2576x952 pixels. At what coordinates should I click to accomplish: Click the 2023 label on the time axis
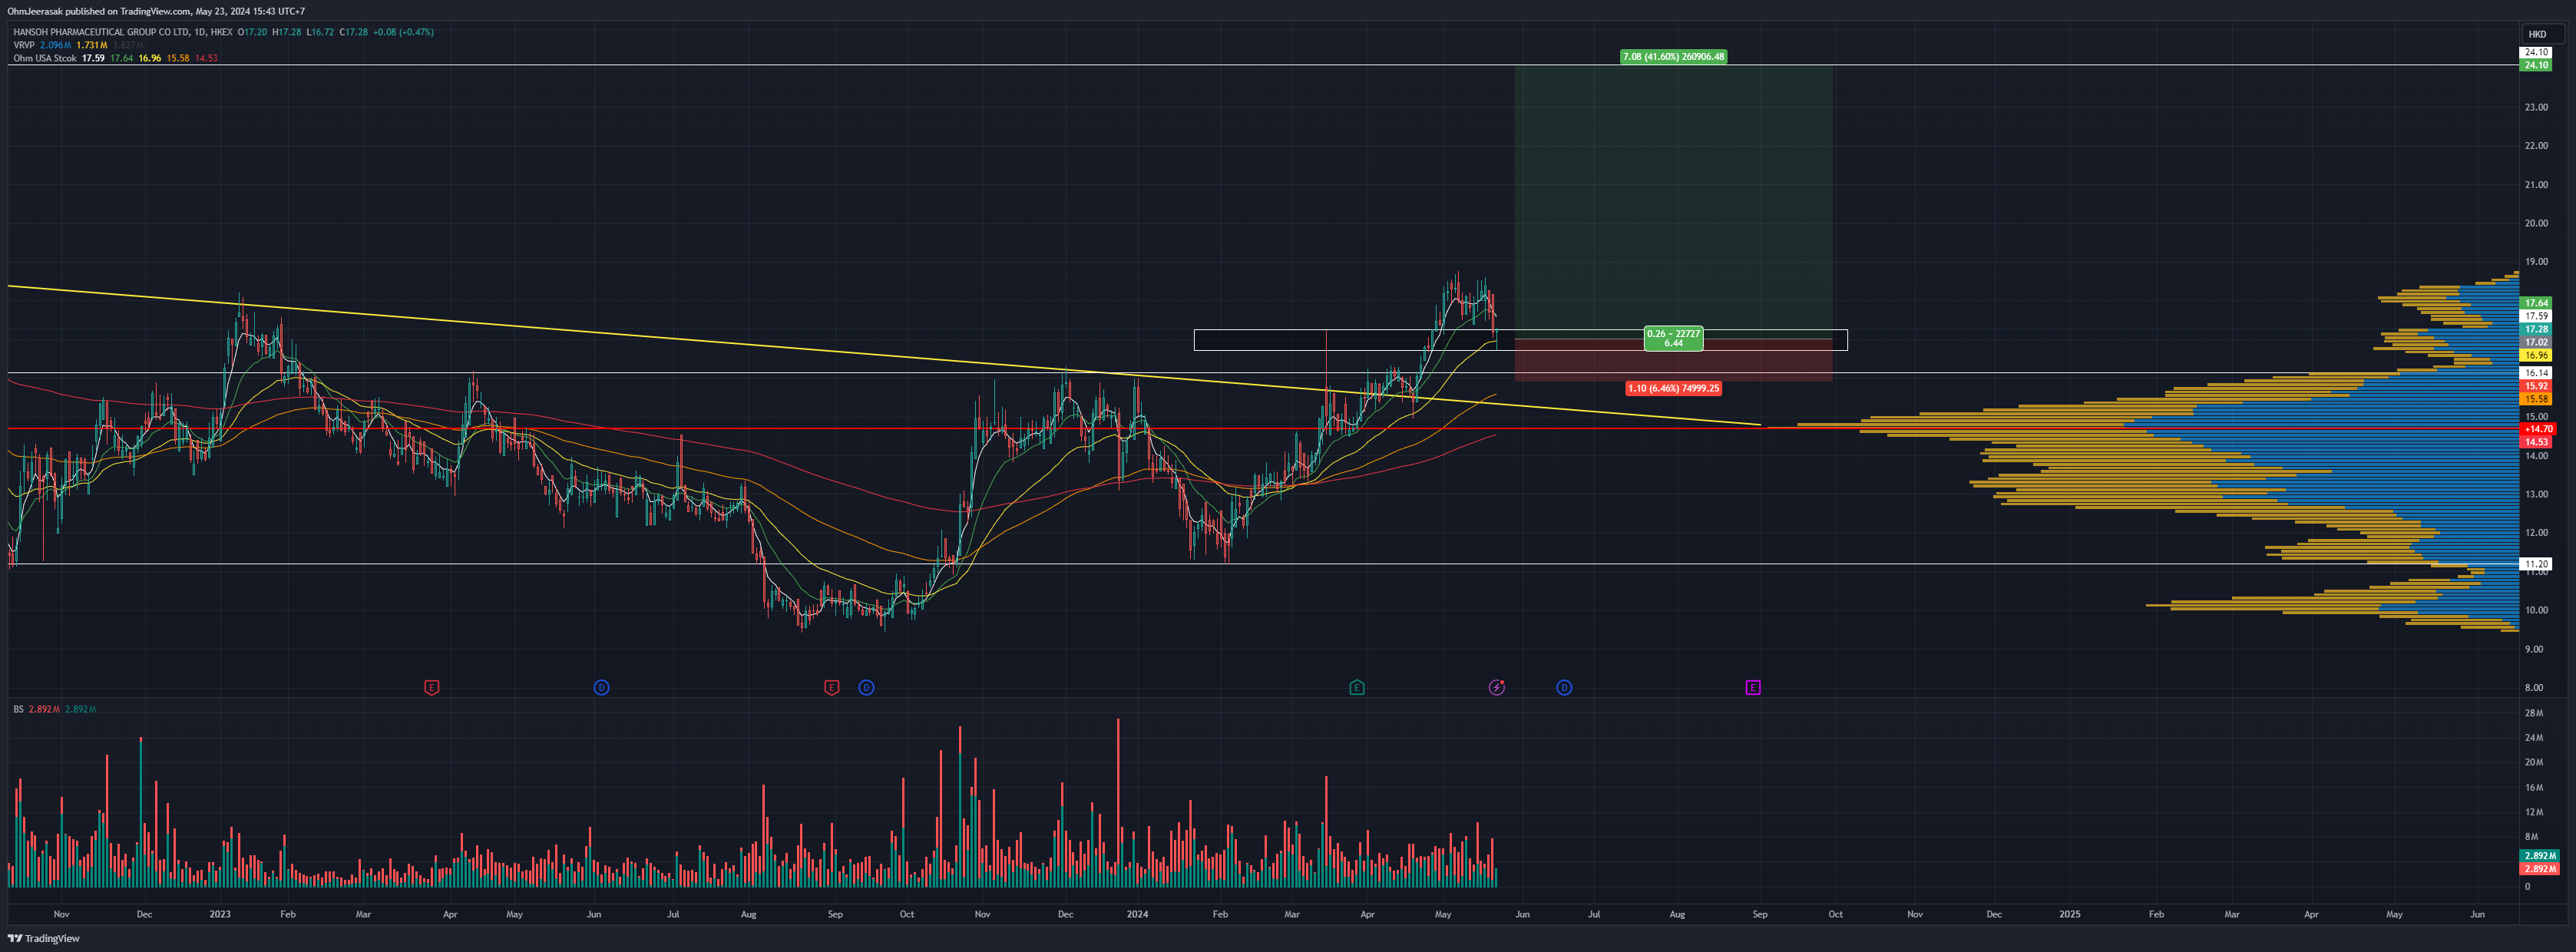pyautogui.click(x=220, y=914)
